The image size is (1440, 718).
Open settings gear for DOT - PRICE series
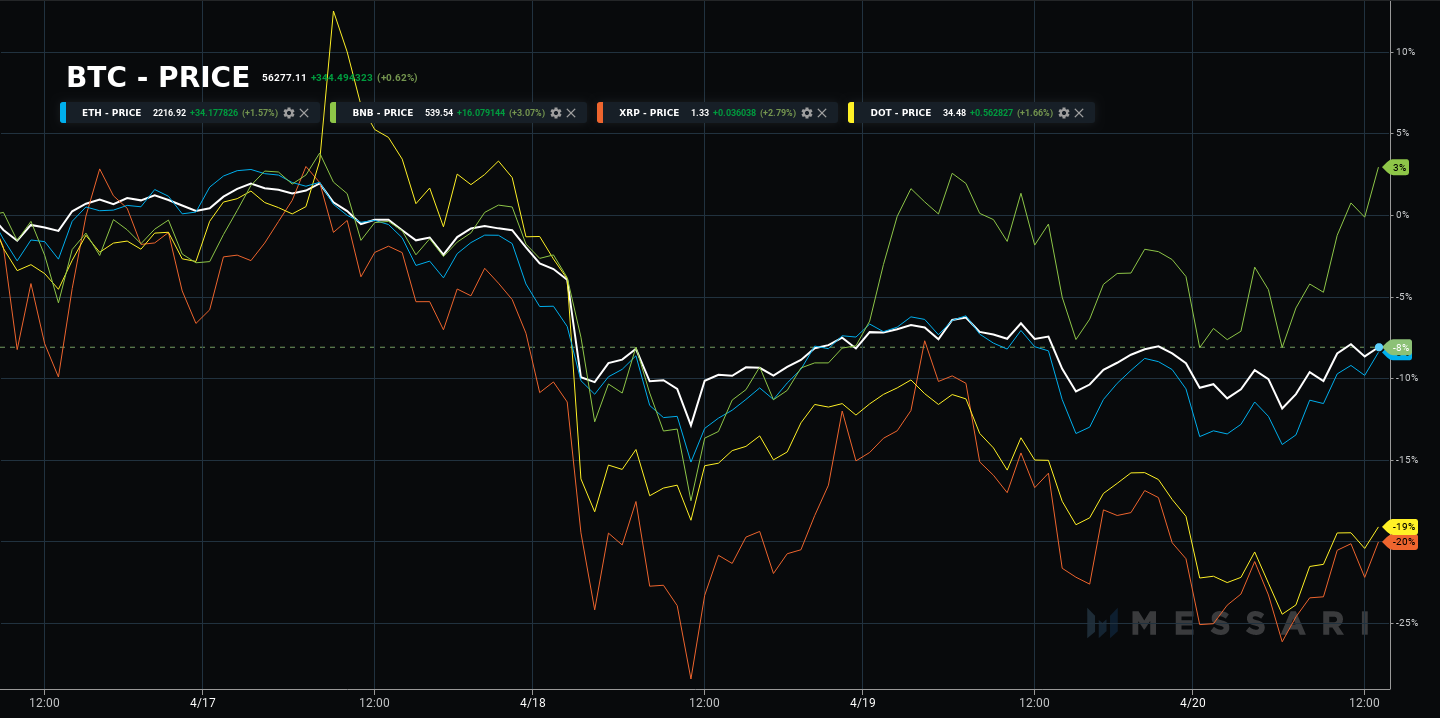[x=1064, y=113]
